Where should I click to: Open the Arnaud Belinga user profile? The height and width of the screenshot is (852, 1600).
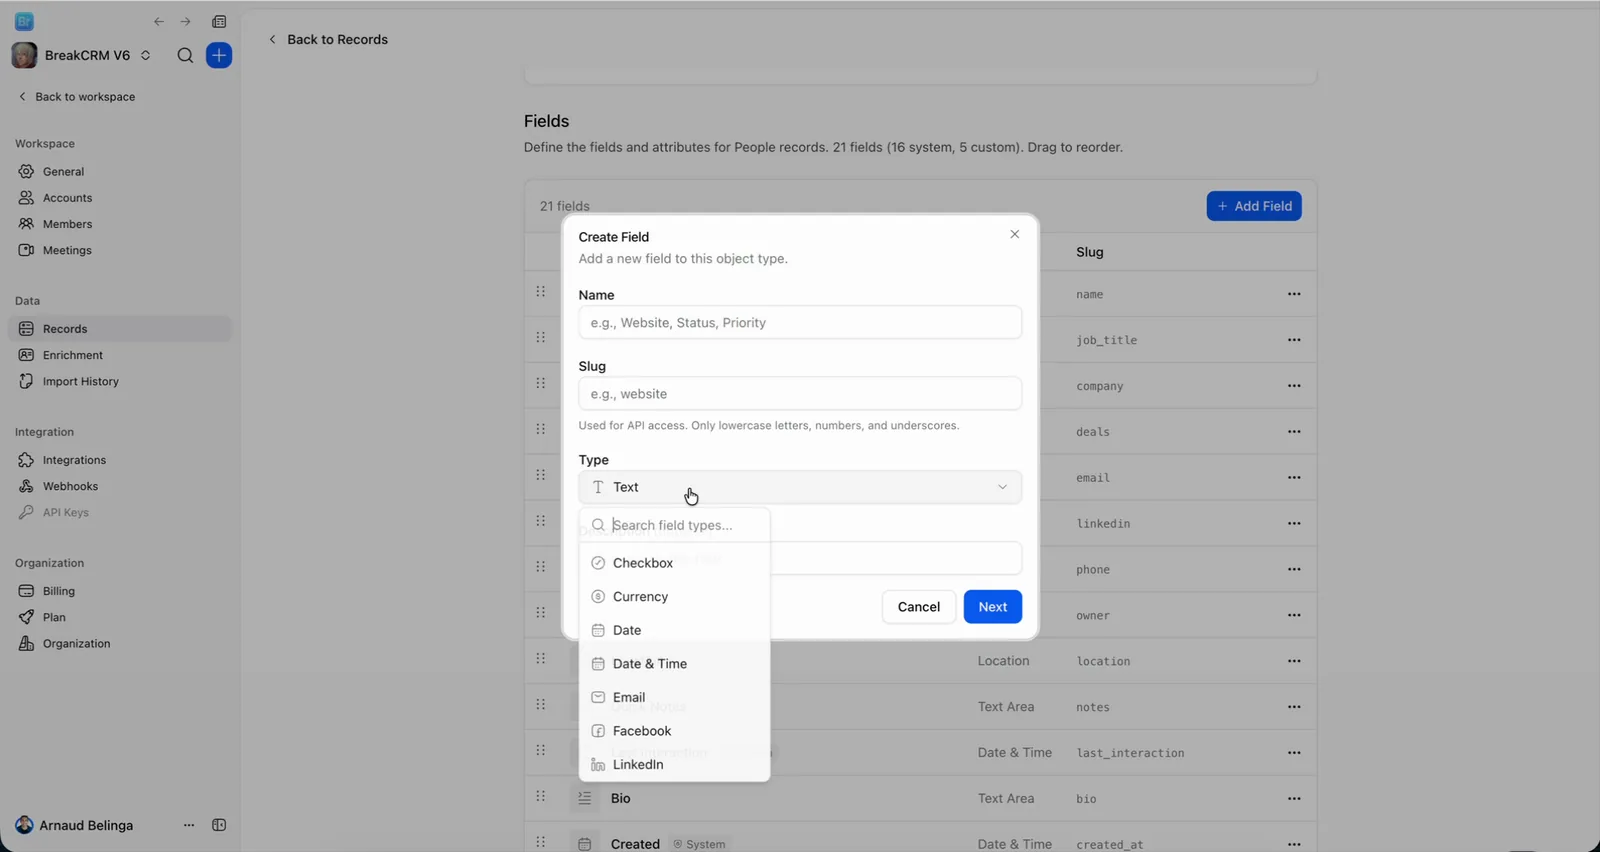pos(75,825)
